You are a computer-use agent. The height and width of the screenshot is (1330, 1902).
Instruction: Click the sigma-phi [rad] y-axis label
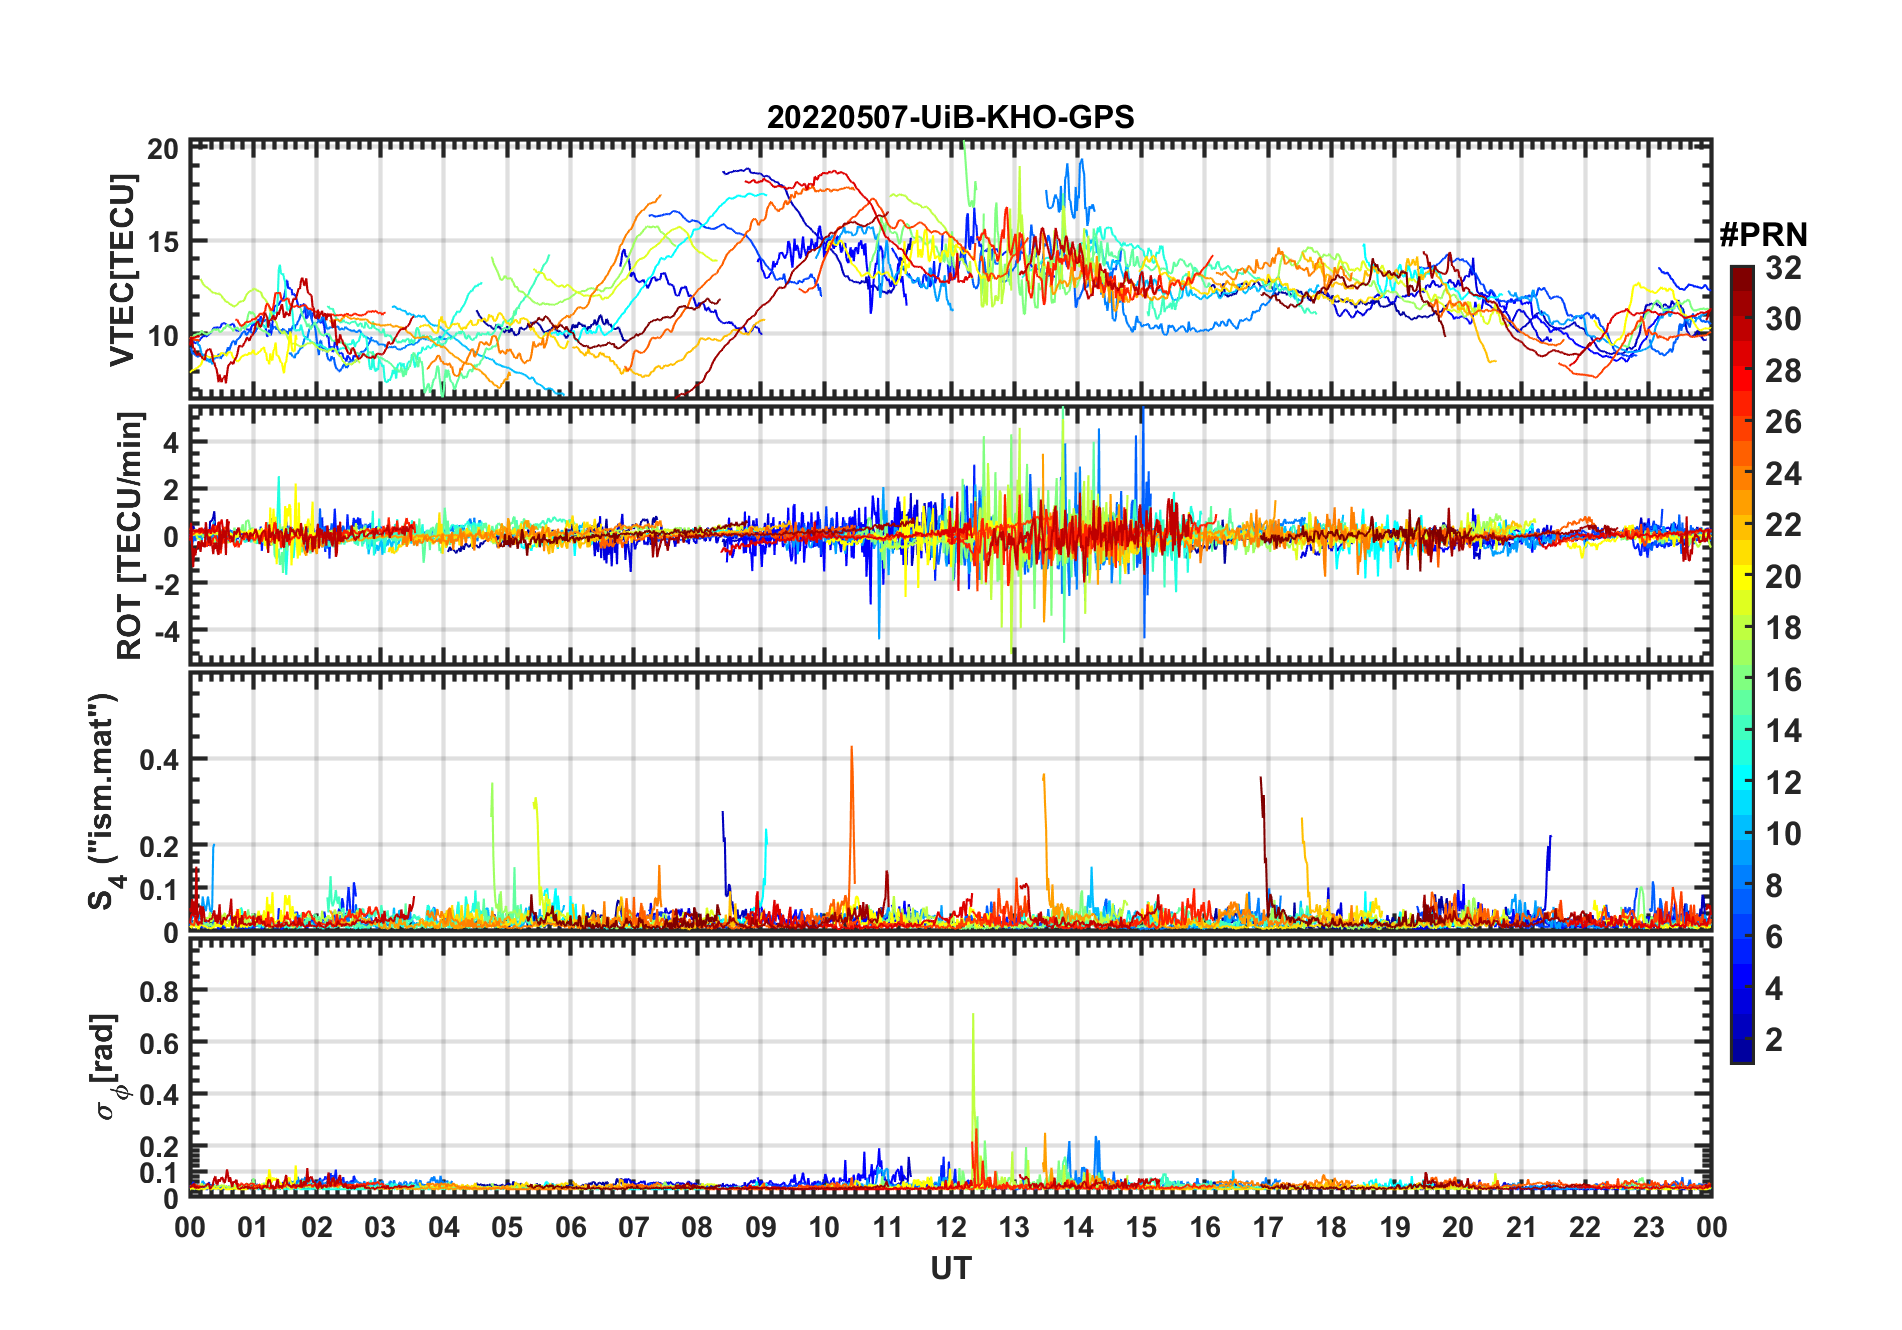tap(108, 1067)
